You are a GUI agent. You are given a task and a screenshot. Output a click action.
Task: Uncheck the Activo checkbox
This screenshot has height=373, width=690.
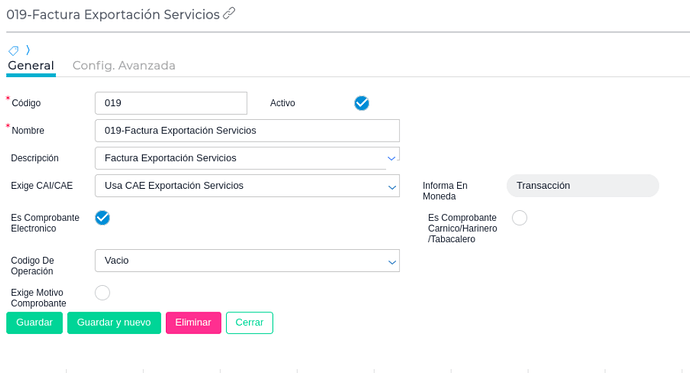(362, 103)
